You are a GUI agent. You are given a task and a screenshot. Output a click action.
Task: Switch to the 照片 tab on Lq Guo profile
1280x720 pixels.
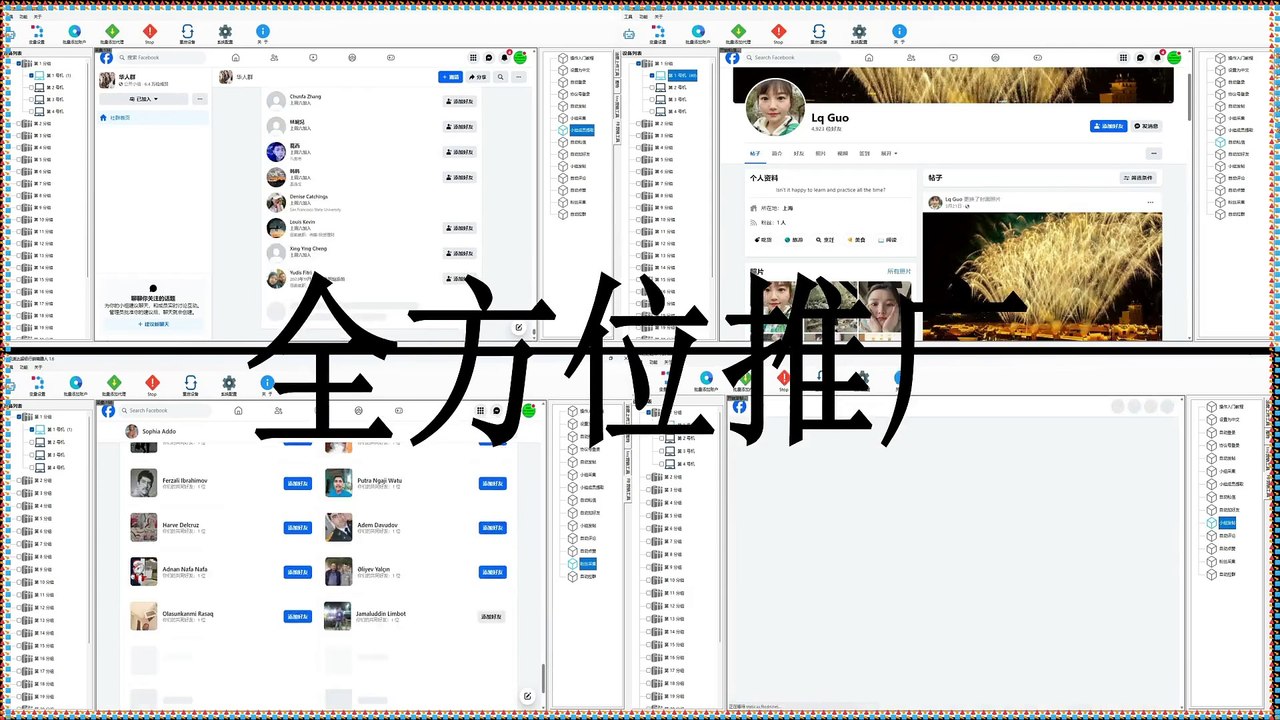[821, 153]
